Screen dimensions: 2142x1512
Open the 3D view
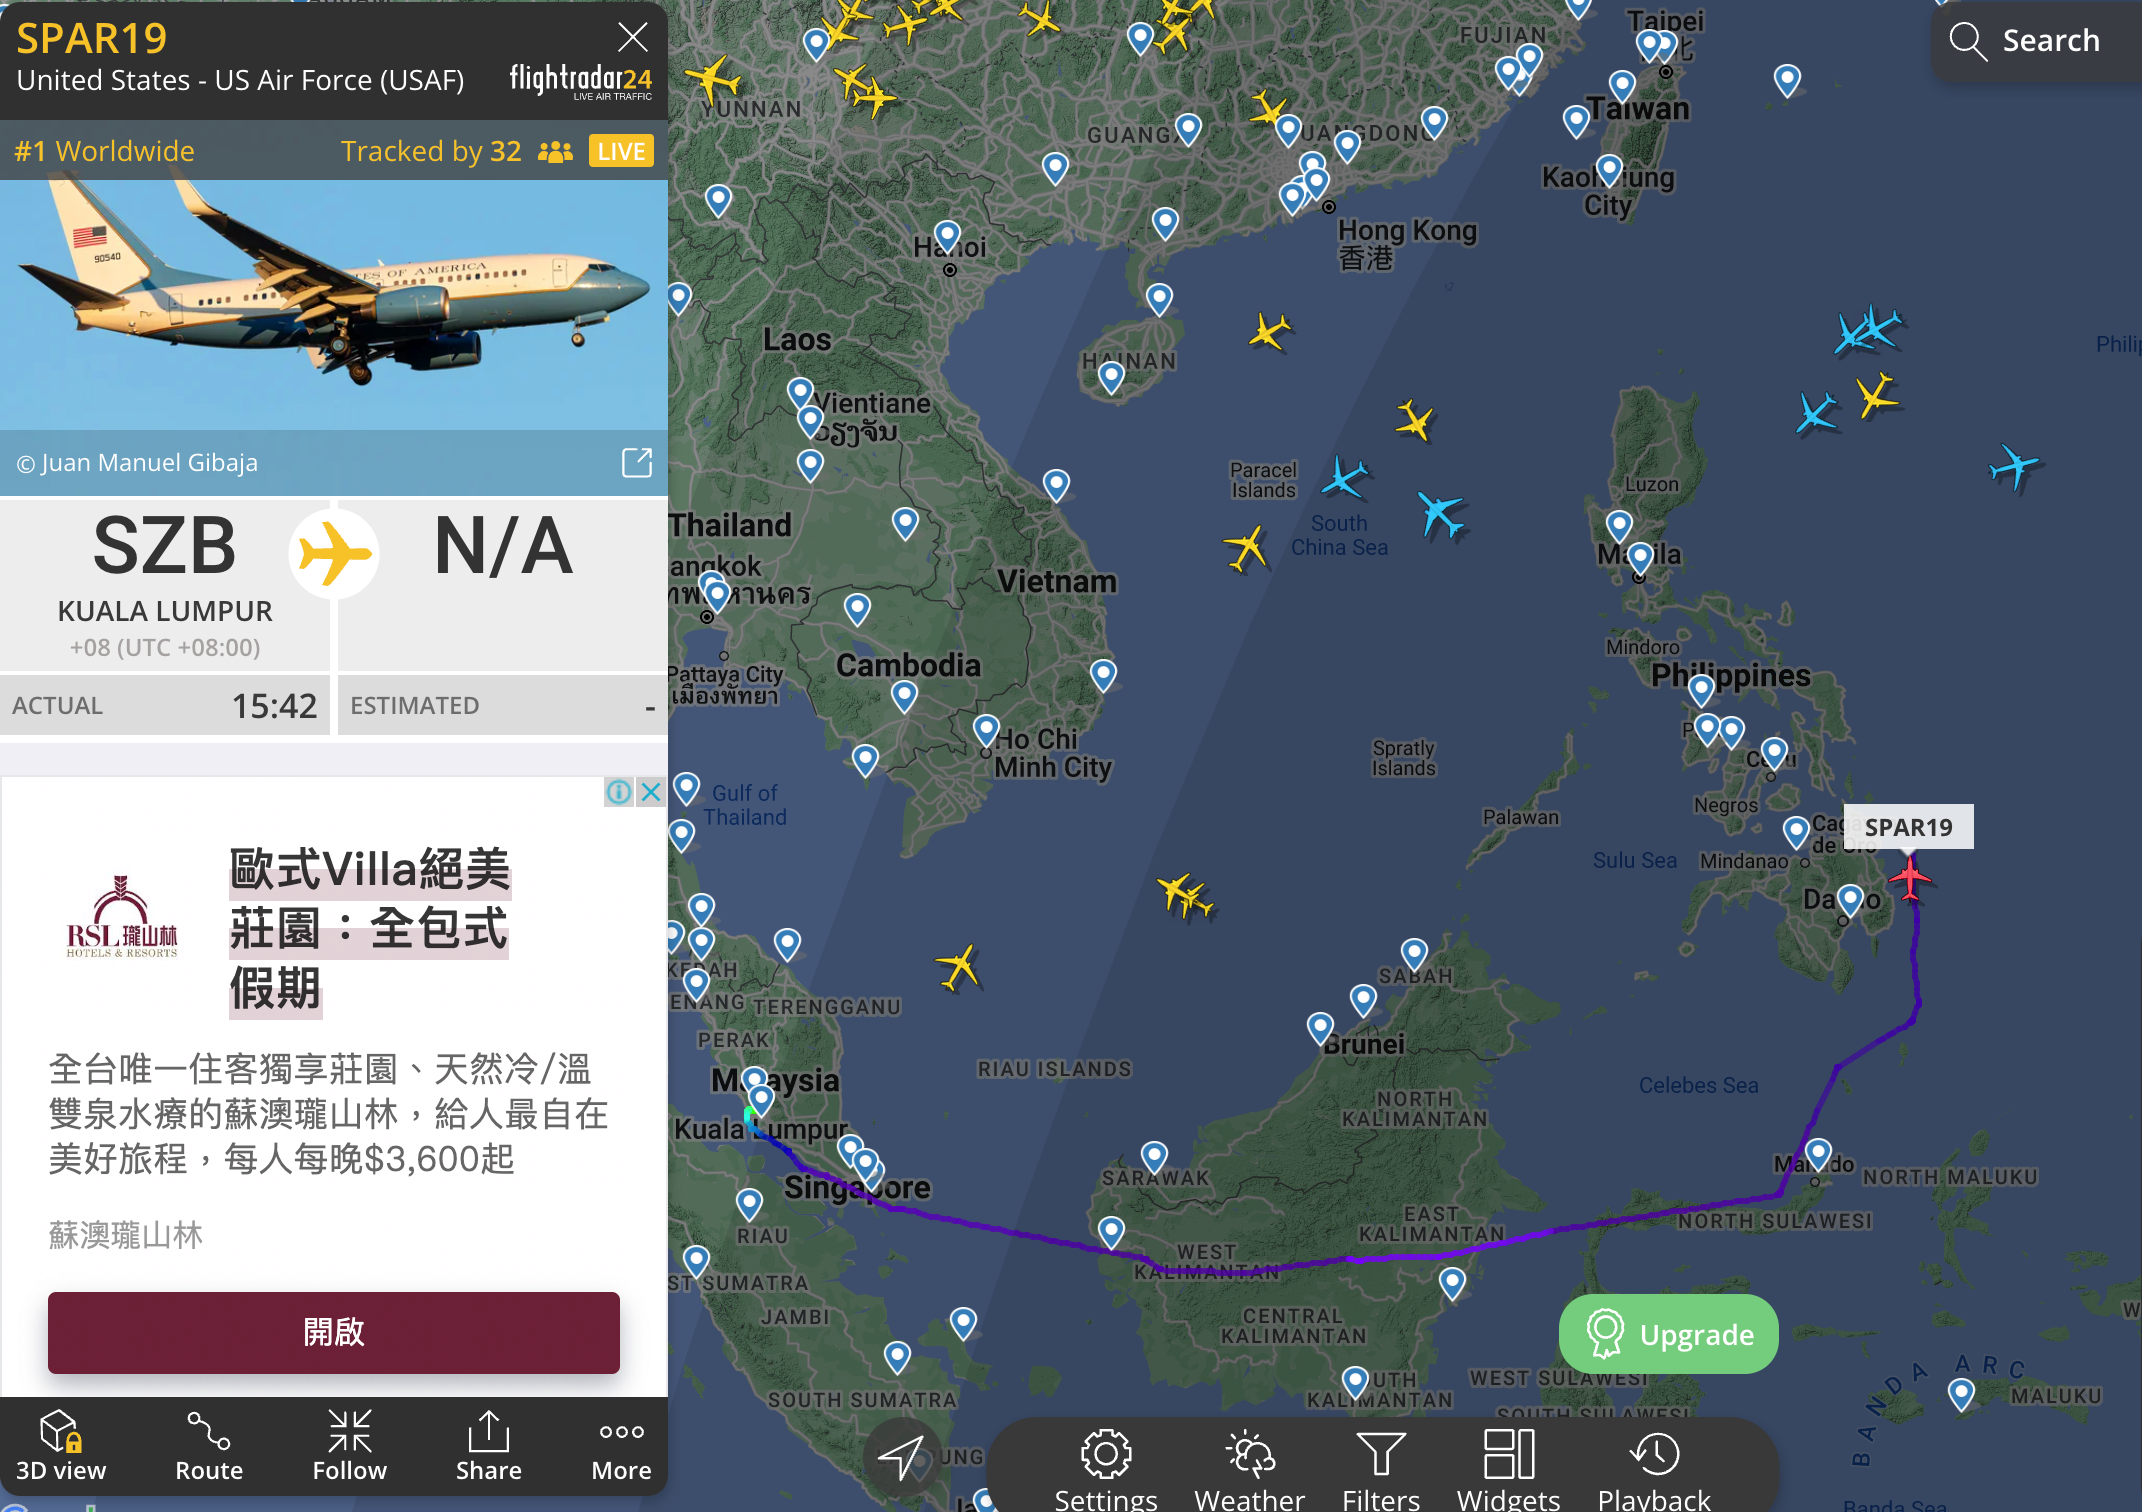coord(60,1446)
